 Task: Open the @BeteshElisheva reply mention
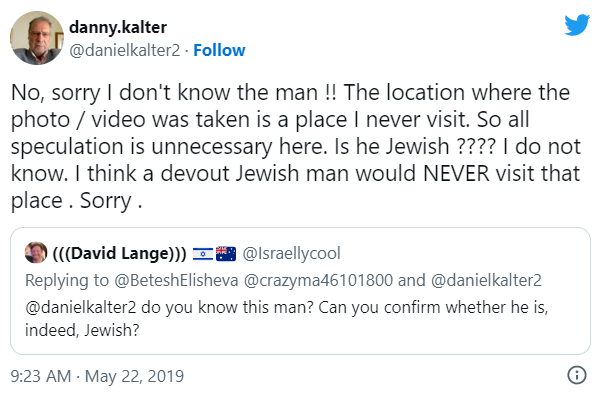(176, 280)
